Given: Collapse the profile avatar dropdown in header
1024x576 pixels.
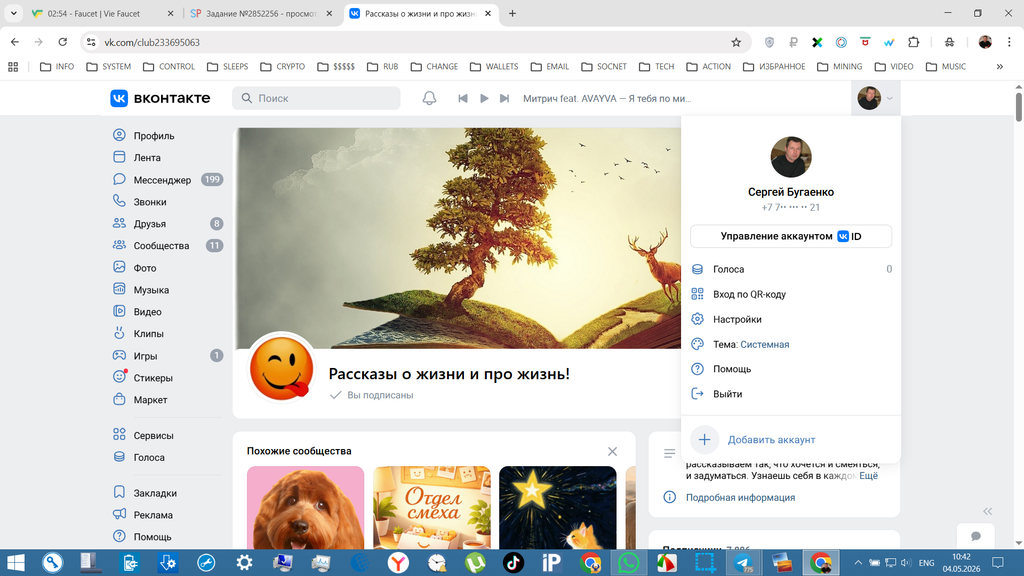Looking at the screenshot, I should 875,98.
